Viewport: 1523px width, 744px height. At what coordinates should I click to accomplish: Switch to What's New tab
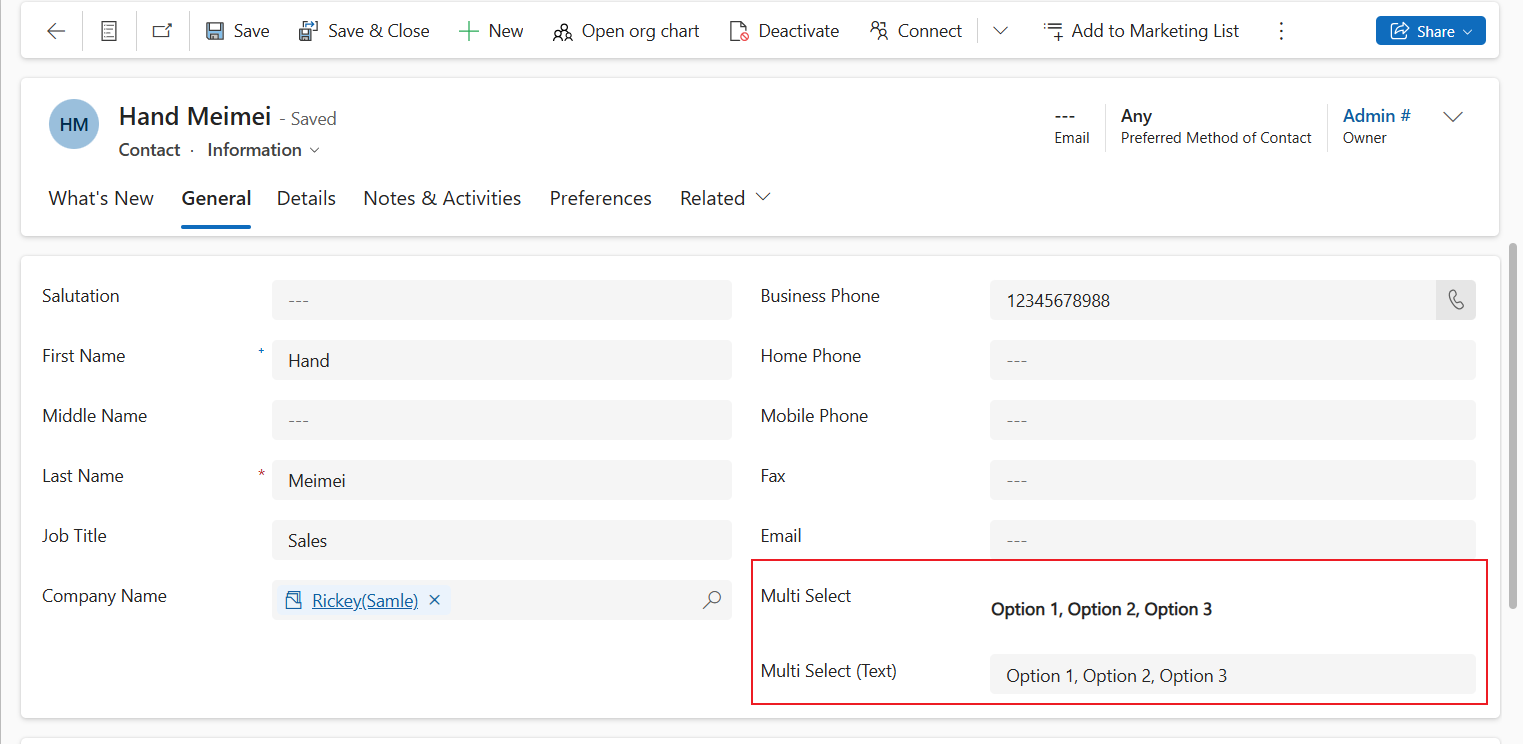[101, 198]
